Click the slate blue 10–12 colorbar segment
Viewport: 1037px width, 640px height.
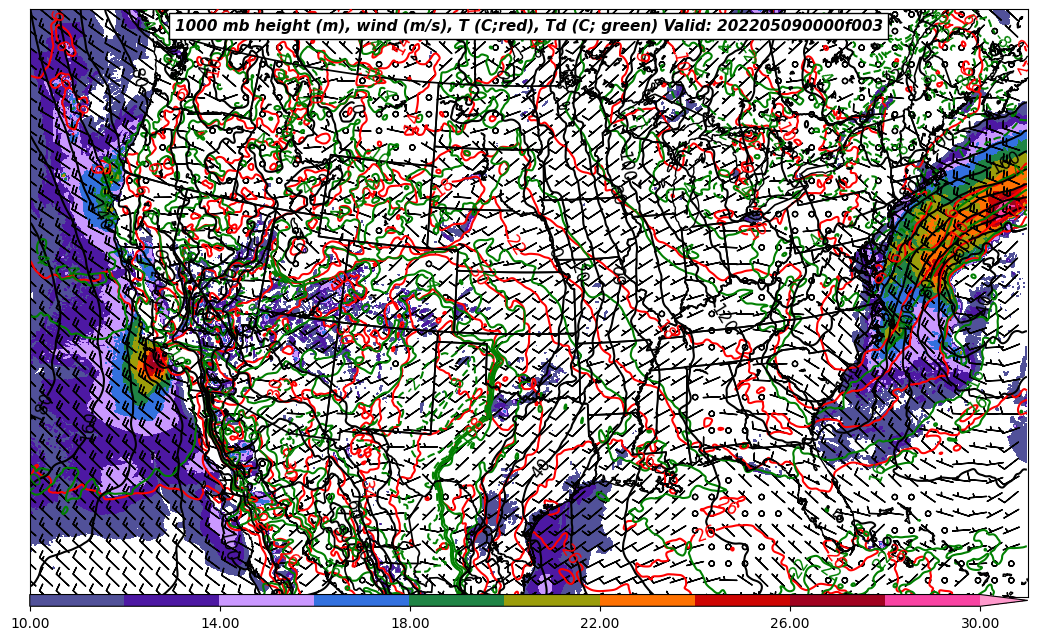coord(77,601)
